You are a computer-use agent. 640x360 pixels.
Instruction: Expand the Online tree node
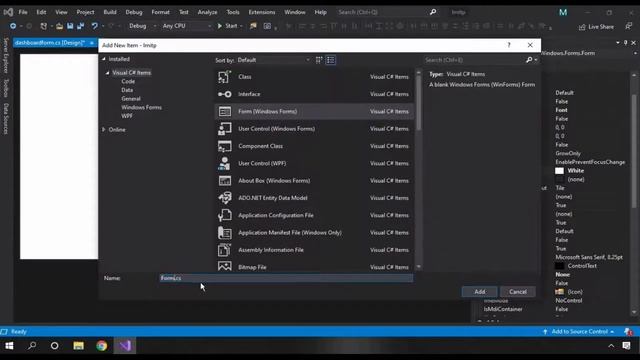tap(104, 129)
